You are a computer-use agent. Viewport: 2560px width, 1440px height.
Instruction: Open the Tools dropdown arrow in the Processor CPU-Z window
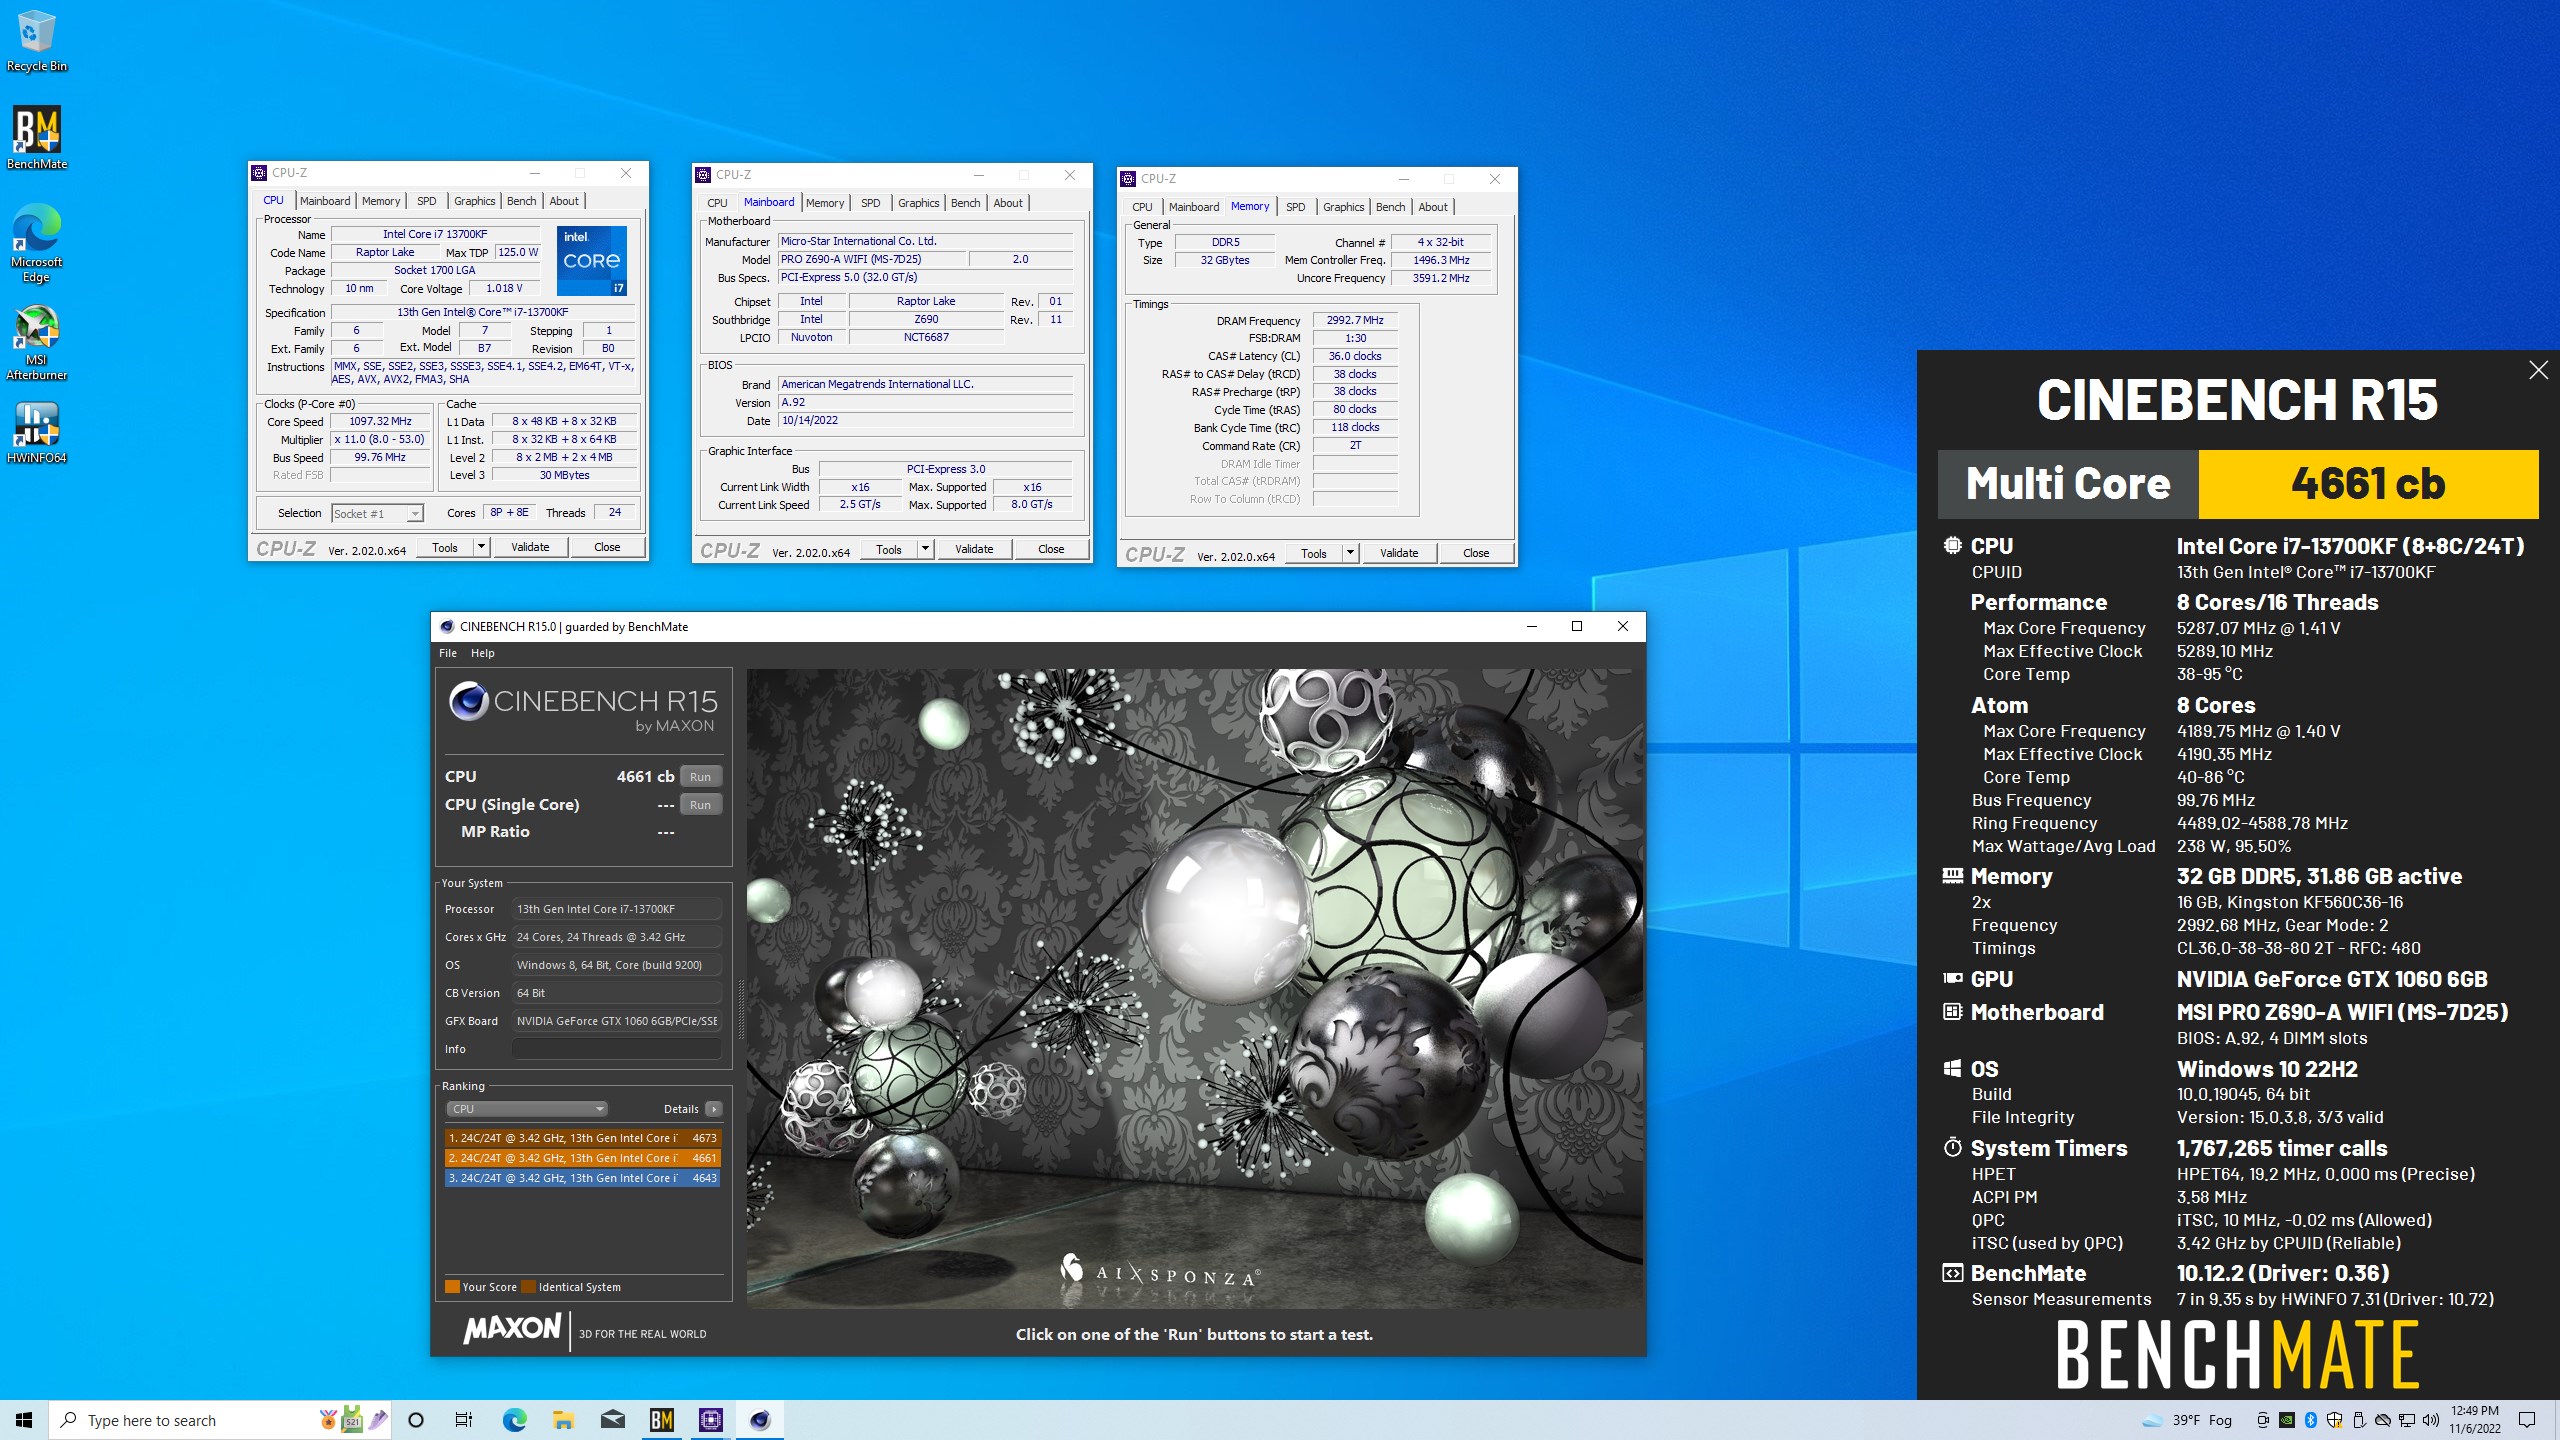(x=481, y=547)
